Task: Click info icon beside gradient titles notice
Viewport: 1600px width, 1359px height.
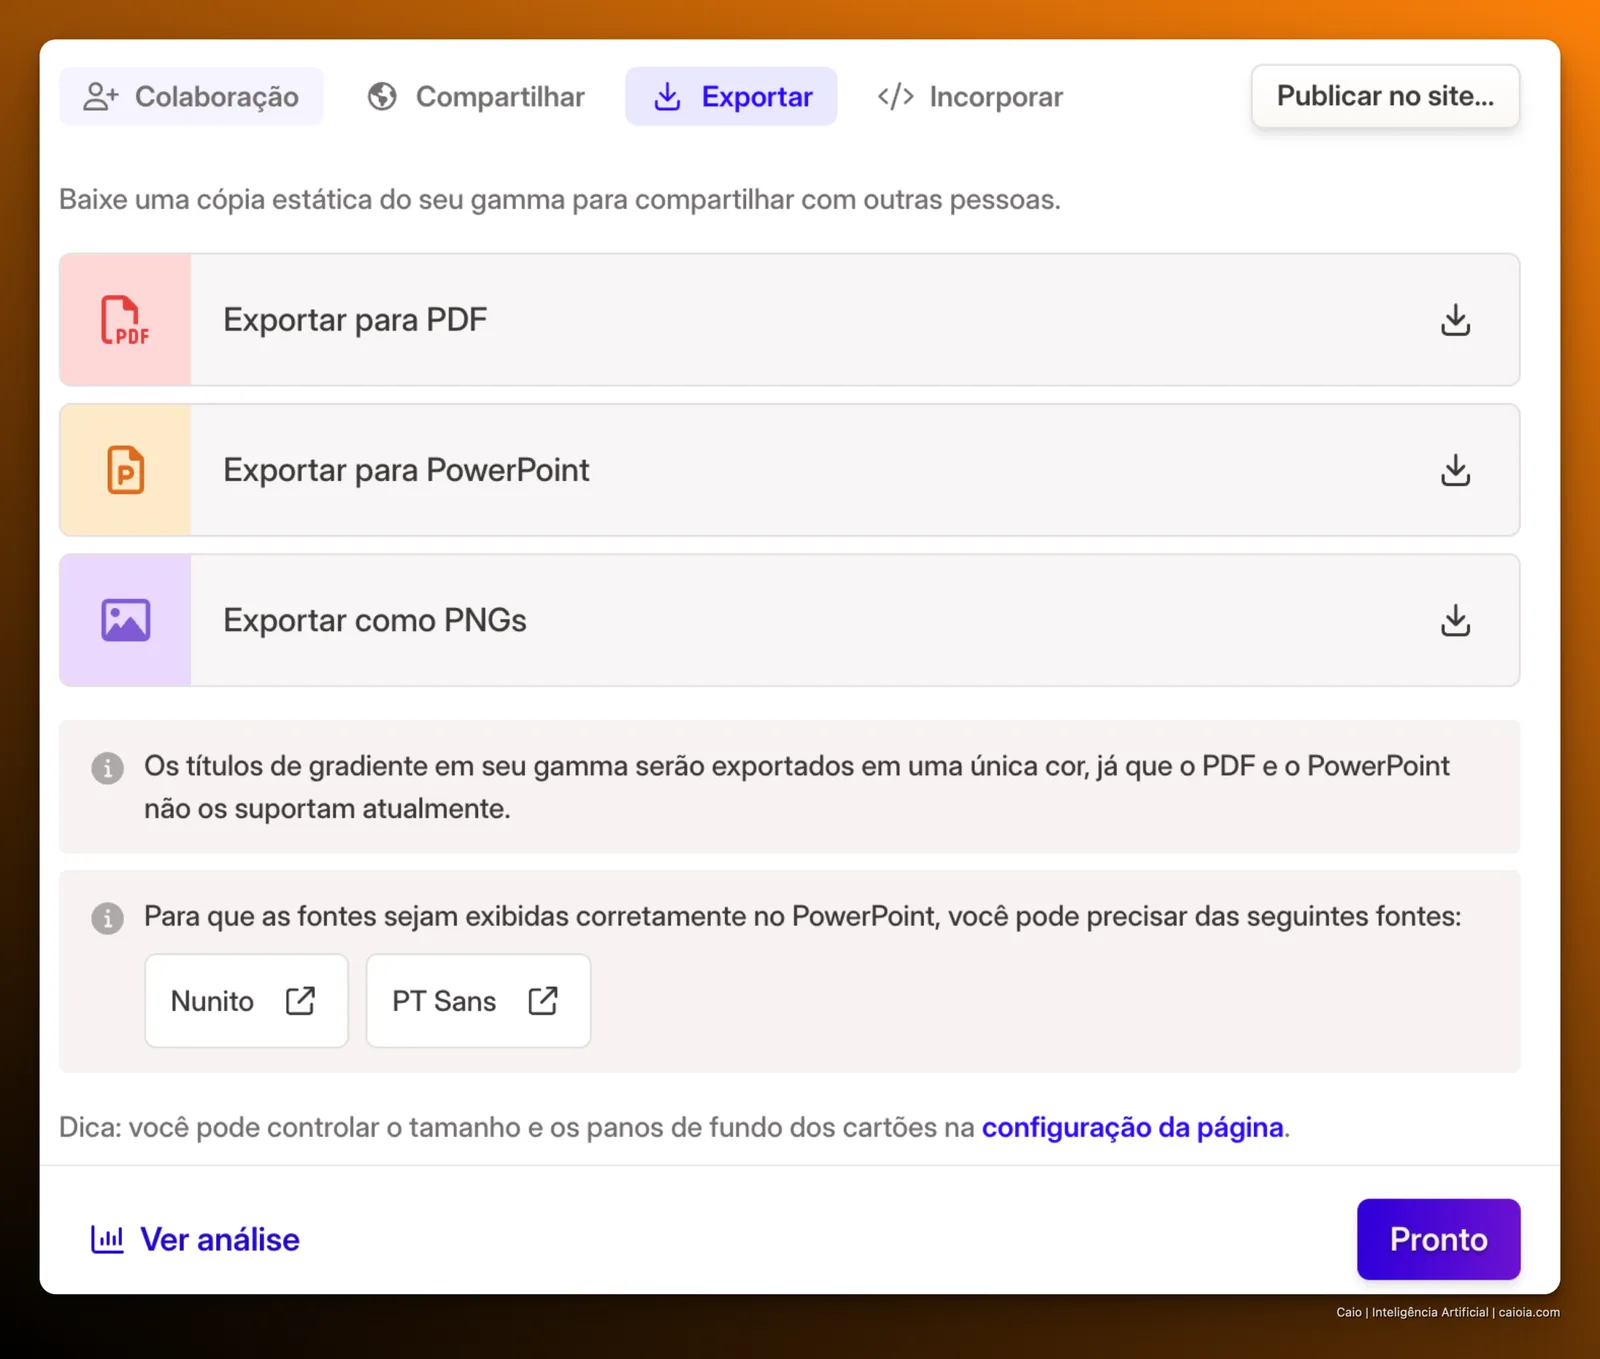Action: [x=107, y=768]
